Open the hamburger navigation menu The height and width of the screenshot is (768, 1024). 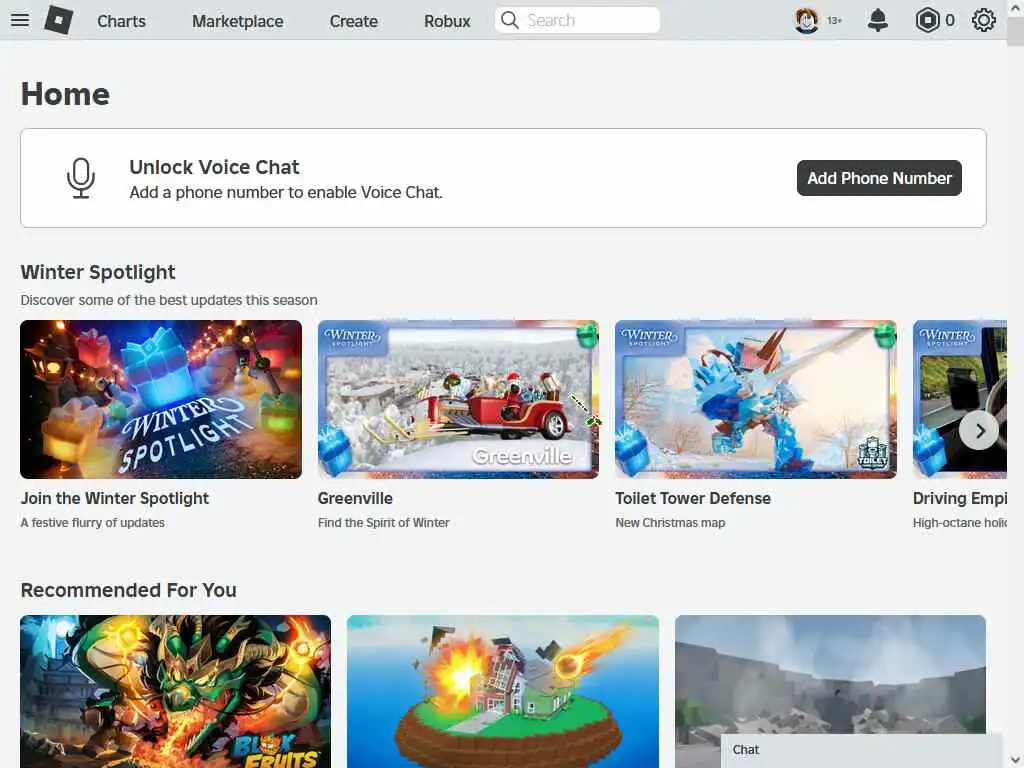pyautogui.click(x=20, y=20)
